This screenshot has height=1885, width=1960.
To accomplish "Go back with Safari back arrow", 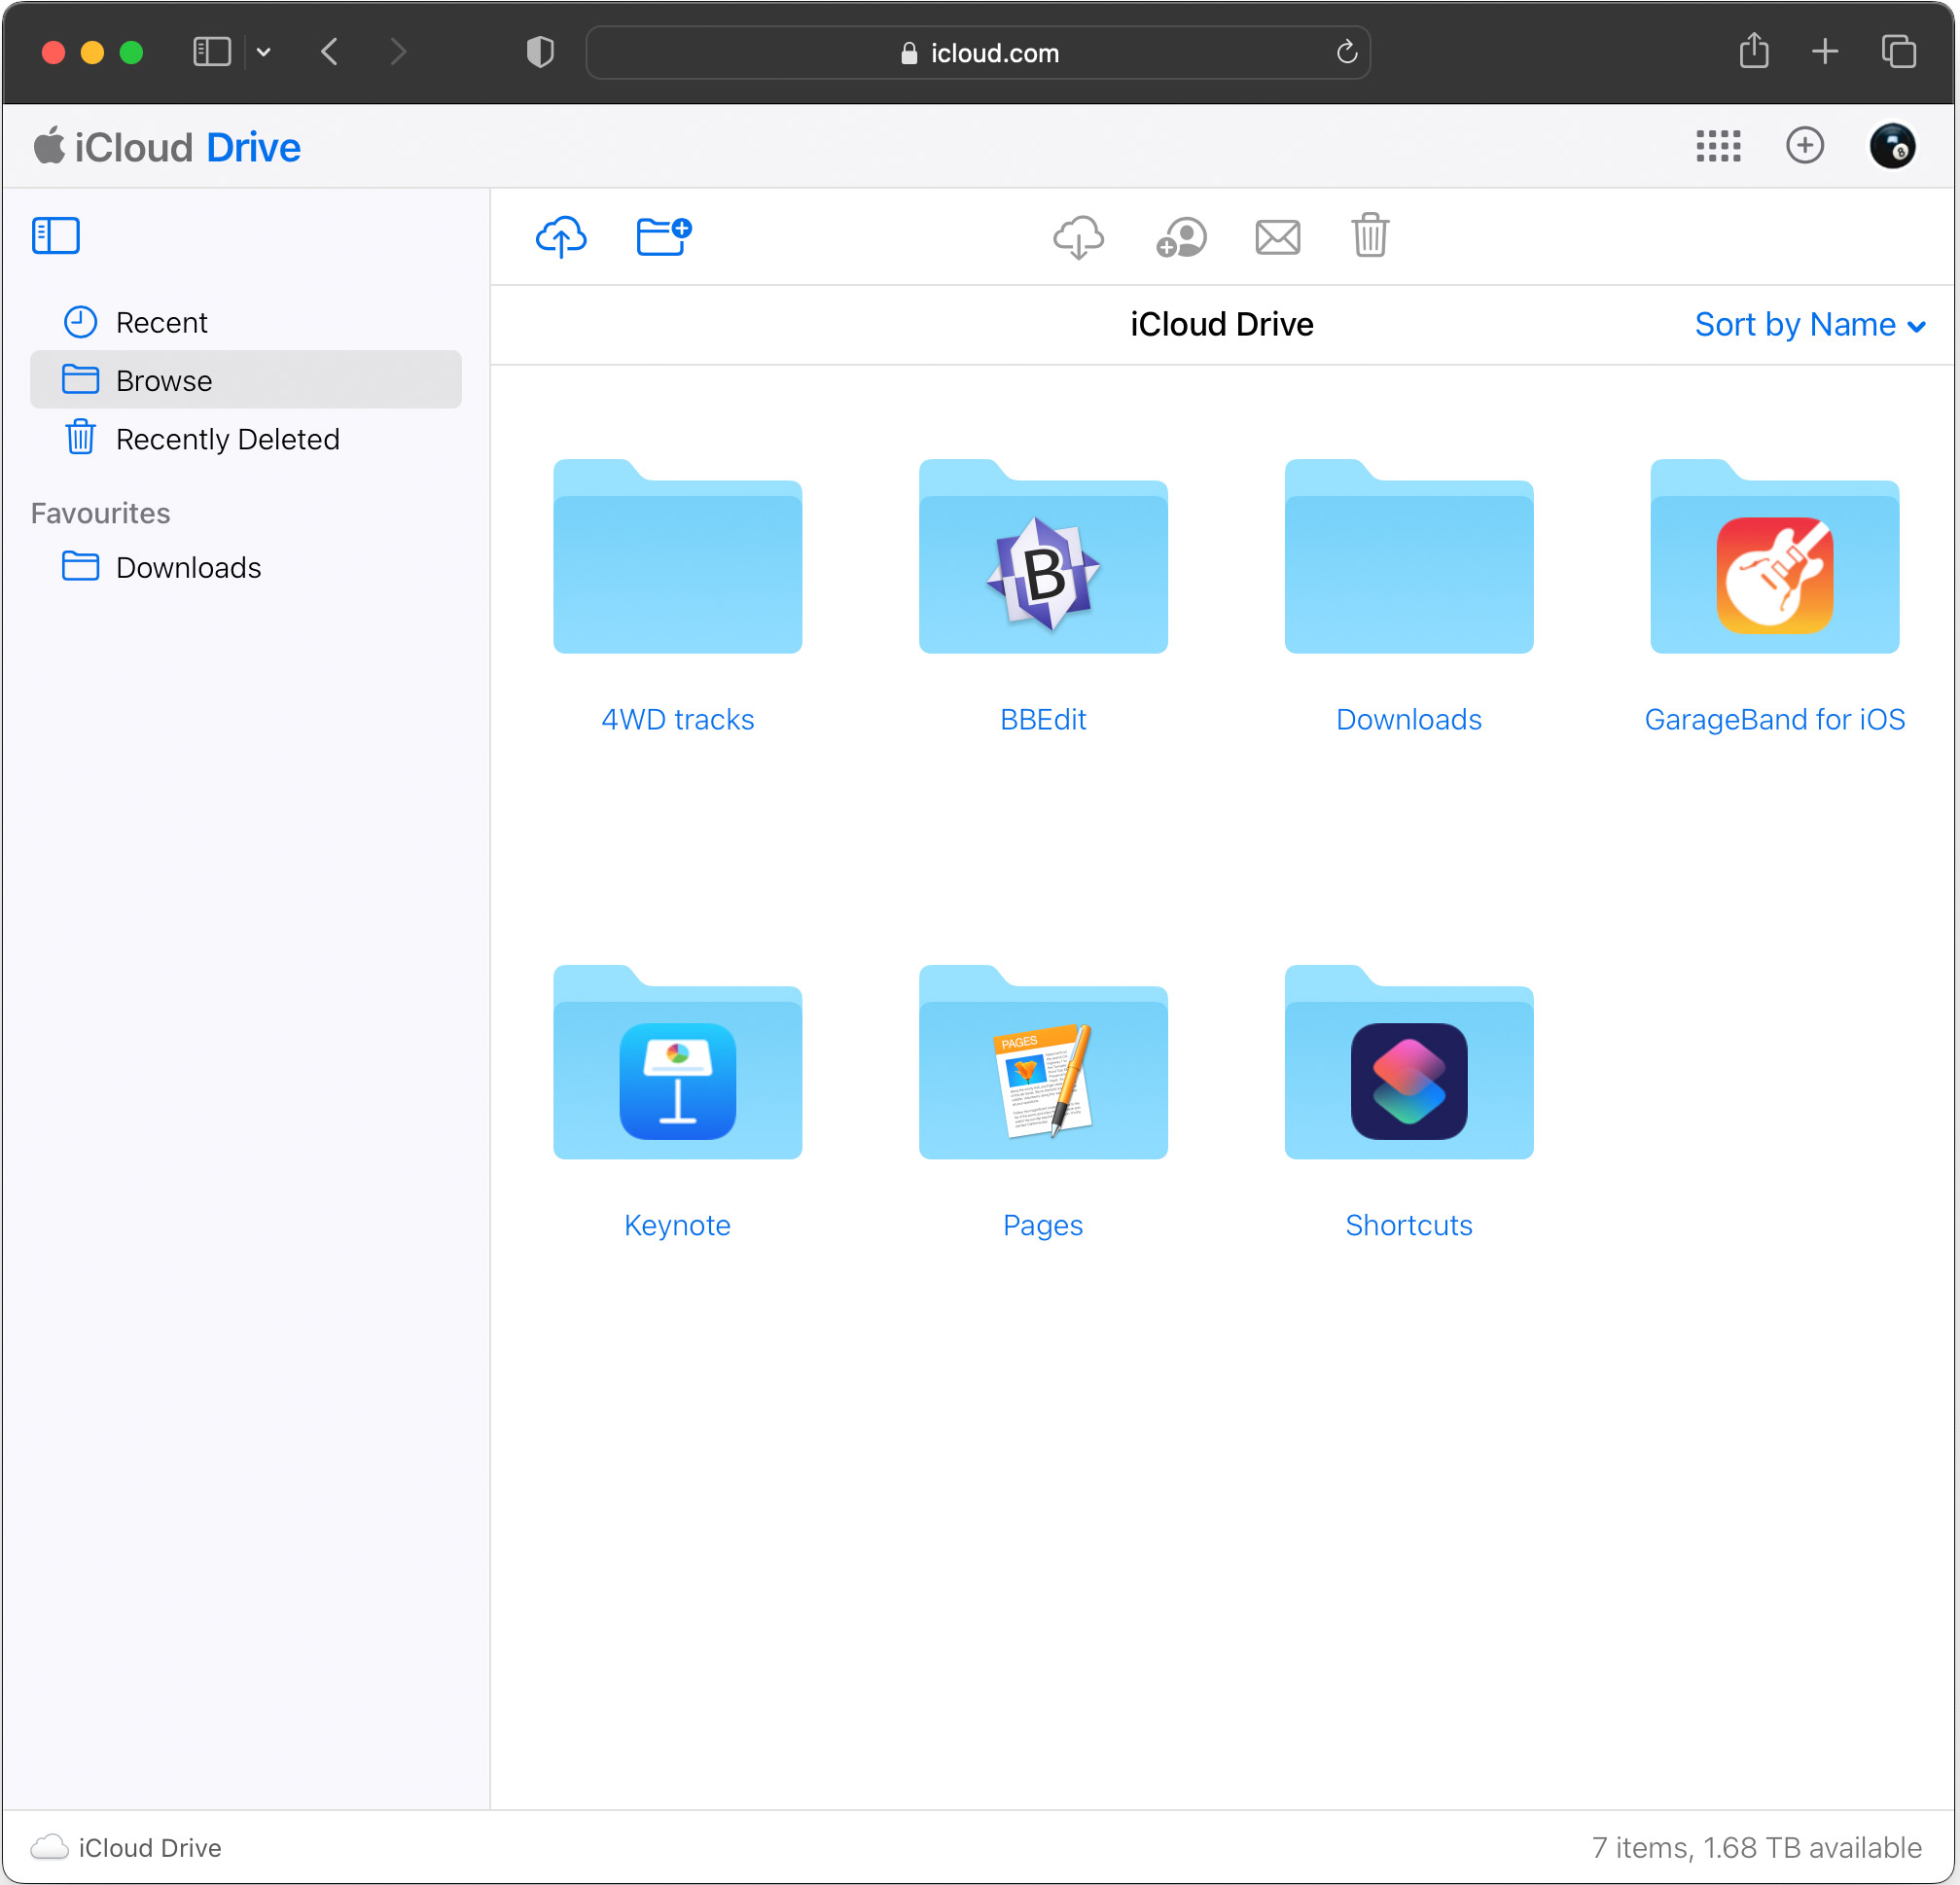I will tap(330, 52).
